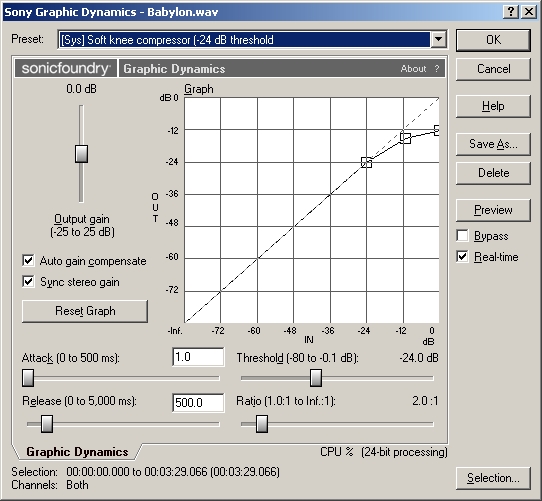The image size is (542, 501).
Task: Toggle Auto gain compensate checkbox
Action: click(28, 261)
